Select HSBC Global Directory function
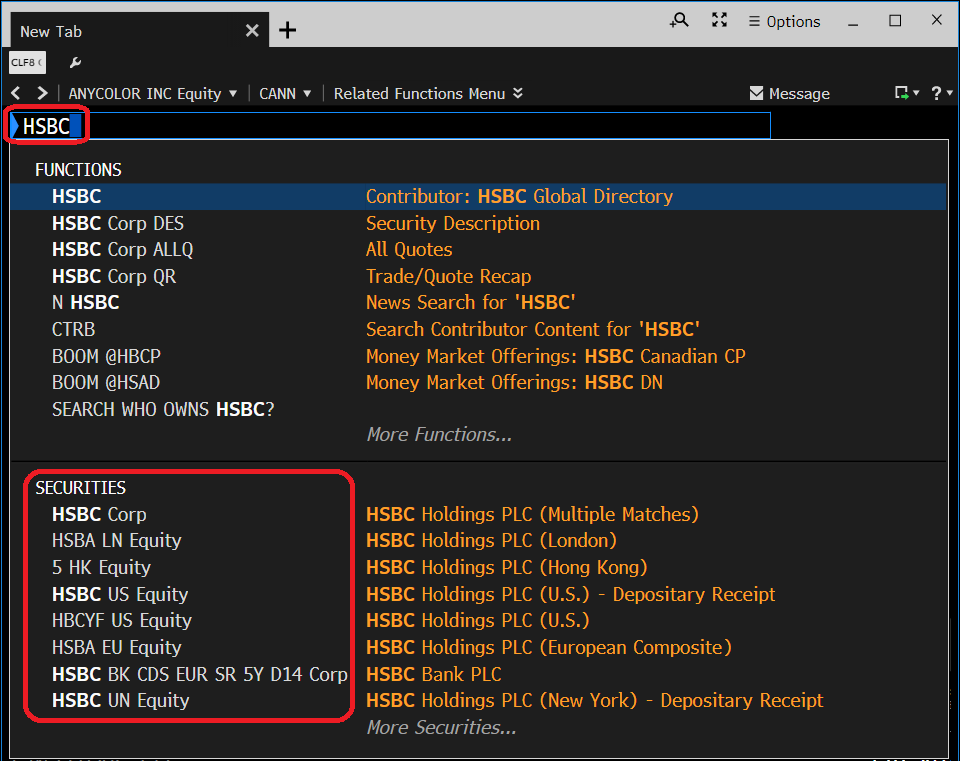The image size is (960, 761). pyautogui.click(x=478, y=197)
